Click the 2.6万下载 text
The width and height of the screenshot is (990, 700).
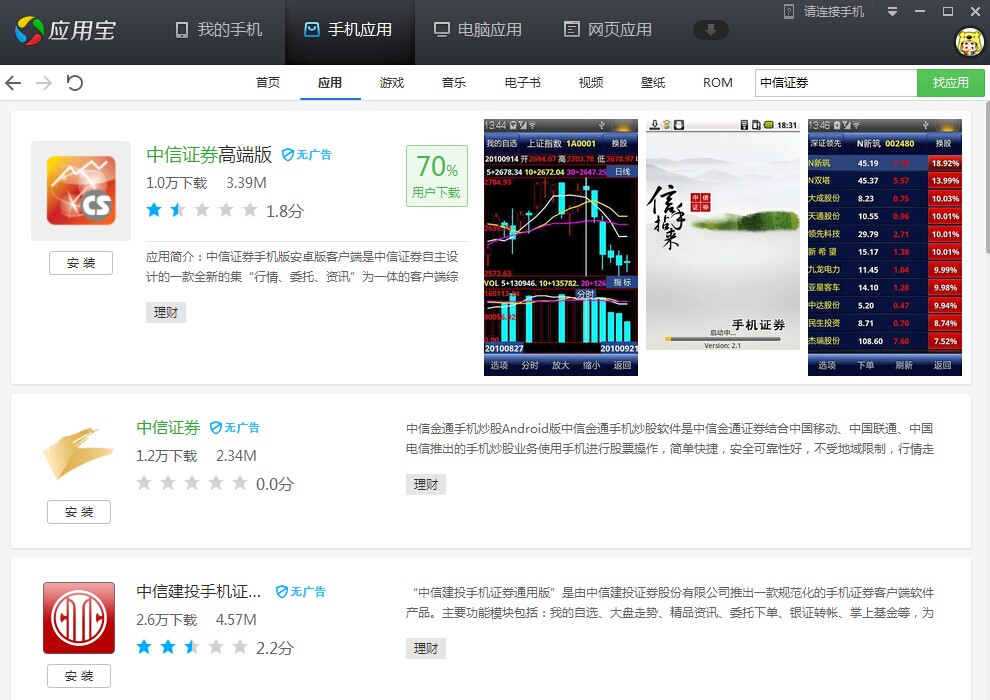pos(167,620)
